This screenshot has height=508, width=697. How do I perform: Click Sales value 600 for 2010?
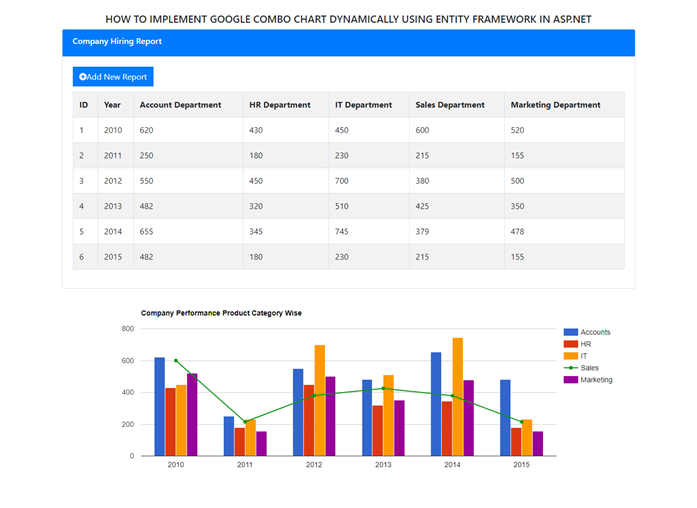pos(422,130)
